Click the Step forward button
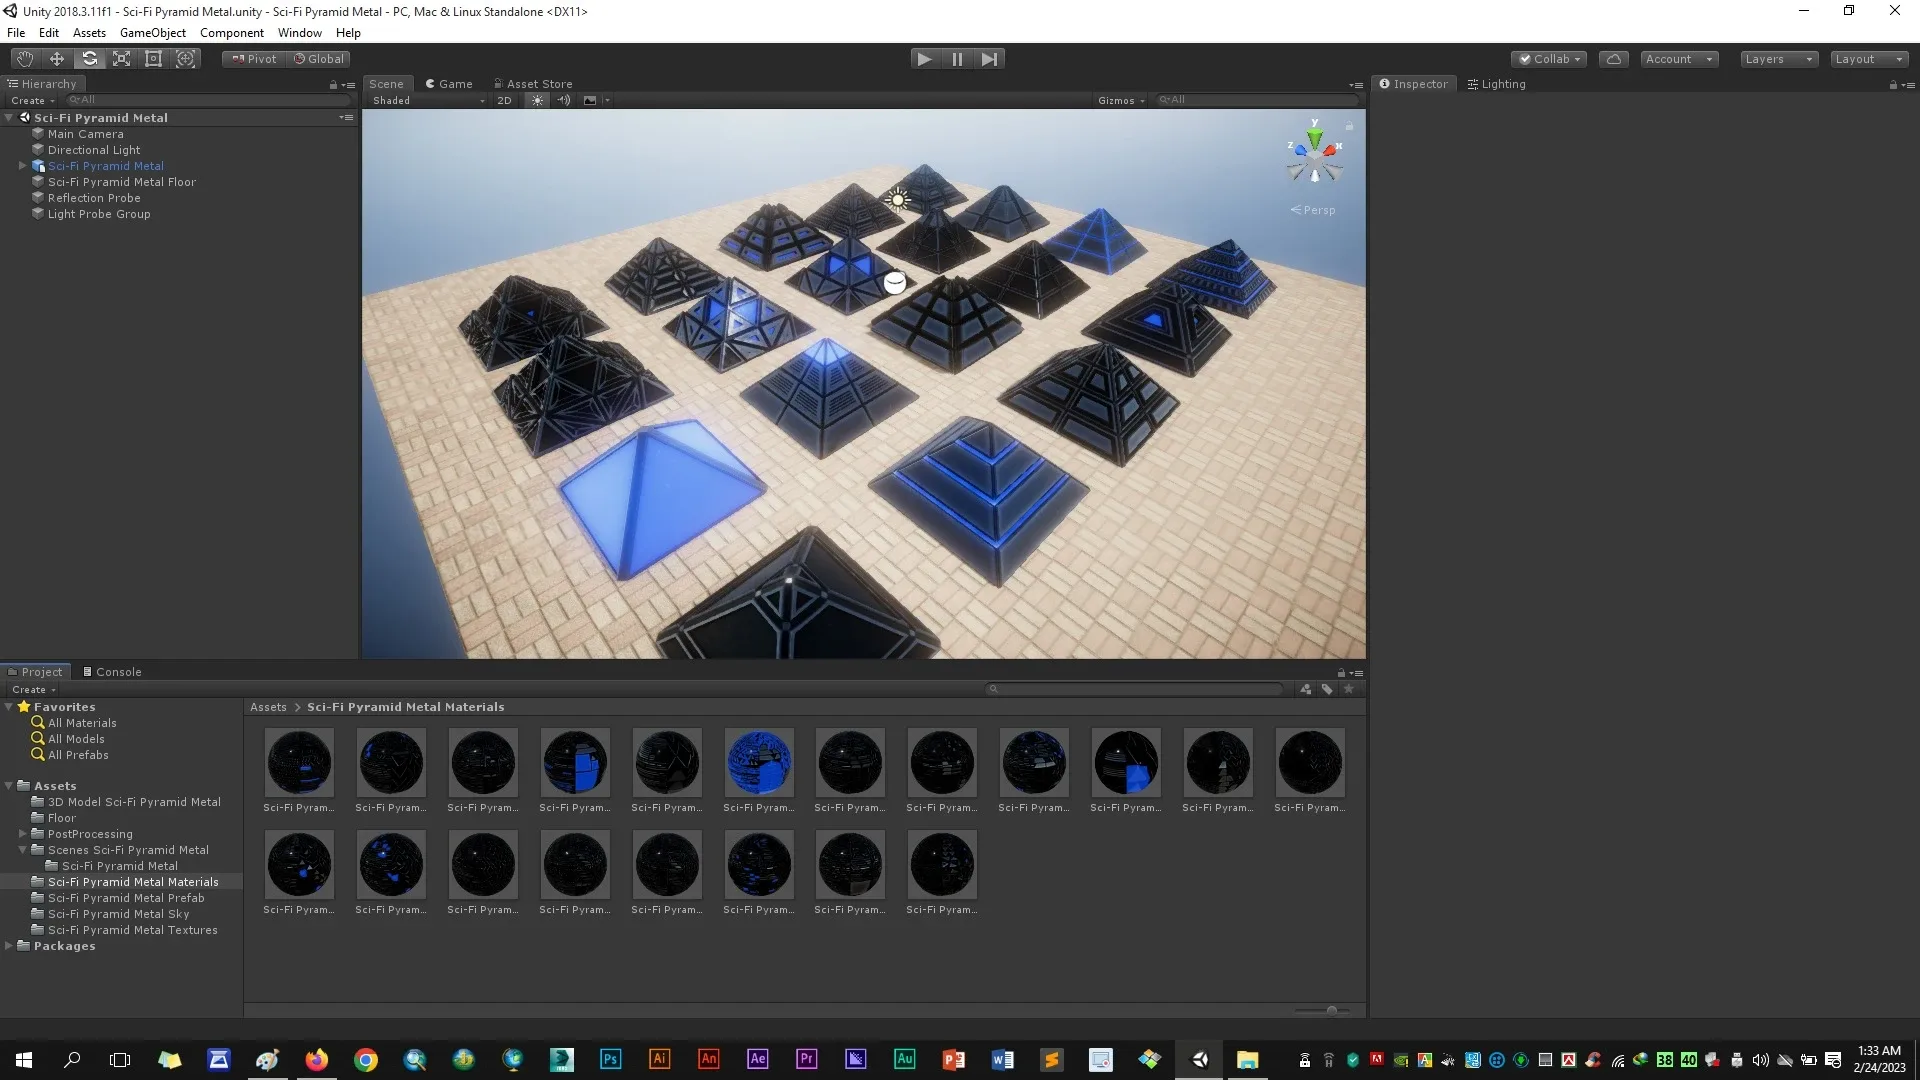This screenshot has height=1080, width=1920. pyautogui.click(x=988, y=59)
